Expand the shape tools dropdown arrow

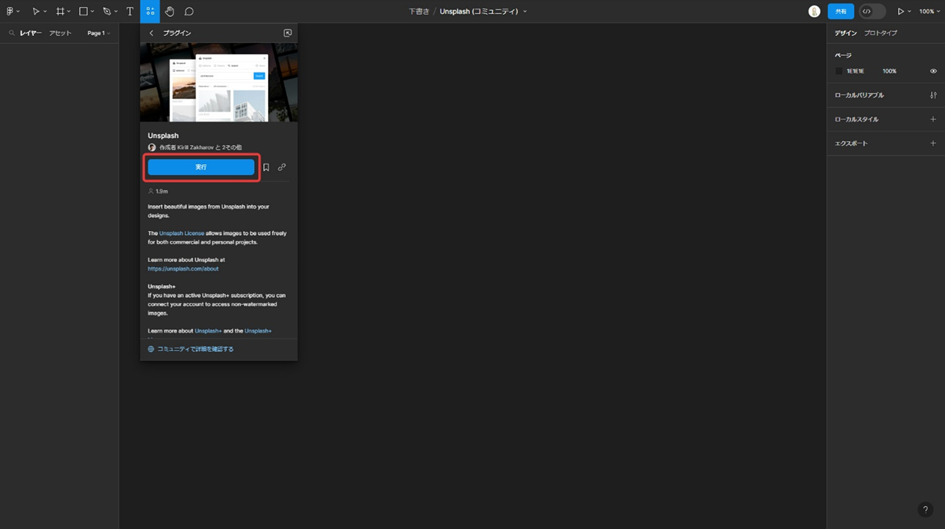[x=92, y=11]
